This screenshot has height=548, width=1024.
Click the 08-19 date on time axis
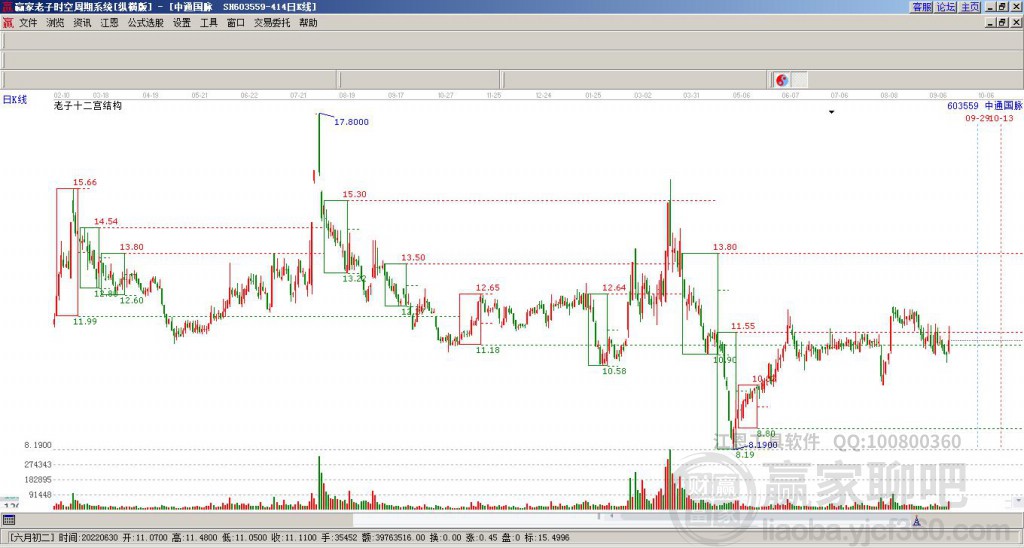(347, 95)
